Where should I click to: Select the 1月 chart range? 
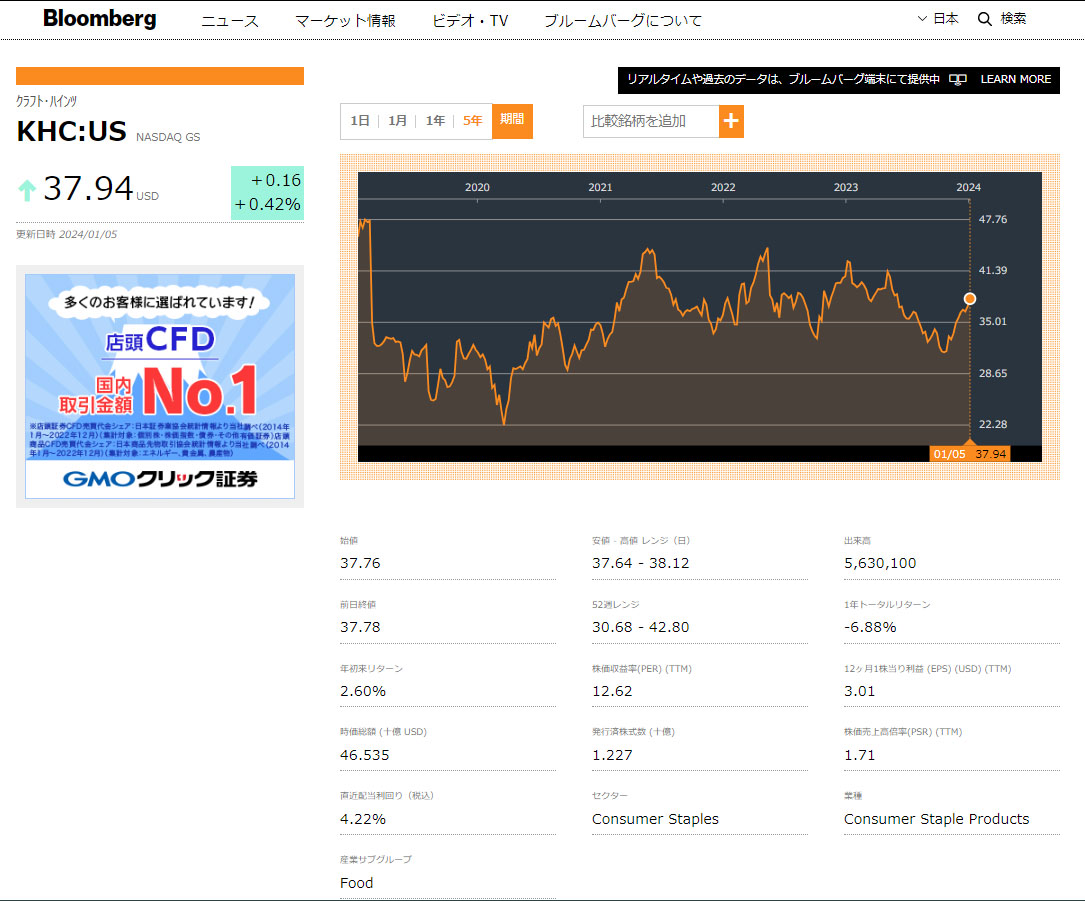tap(397, 121)
